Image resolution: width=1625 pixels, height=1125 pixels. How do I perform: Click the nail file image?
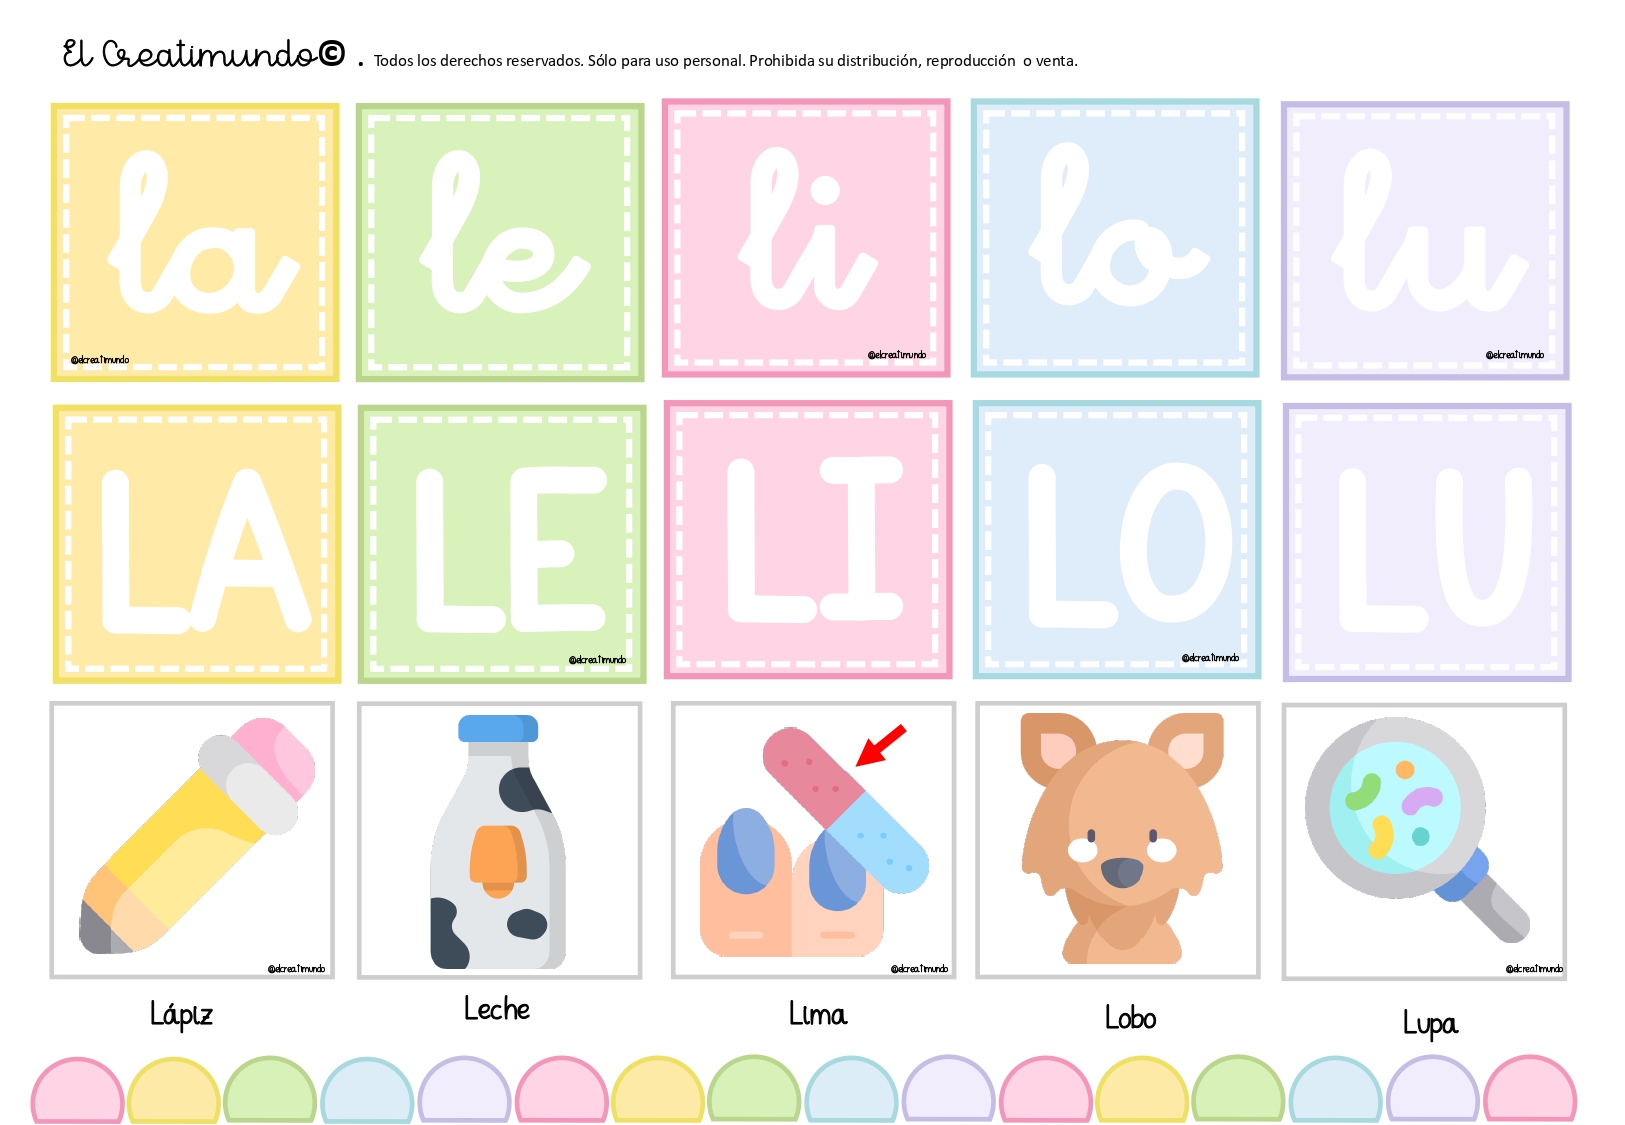pos(813,840)
